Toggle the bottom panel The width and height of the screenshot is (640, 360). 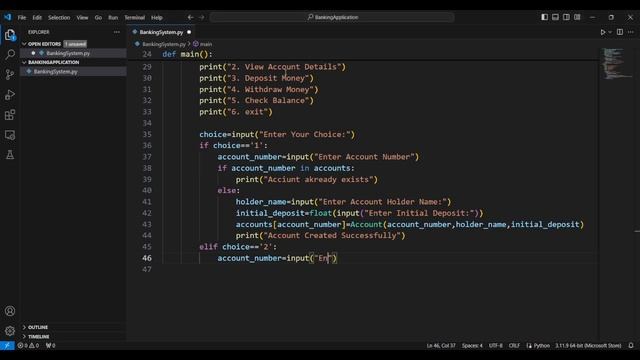coord(556,17)
